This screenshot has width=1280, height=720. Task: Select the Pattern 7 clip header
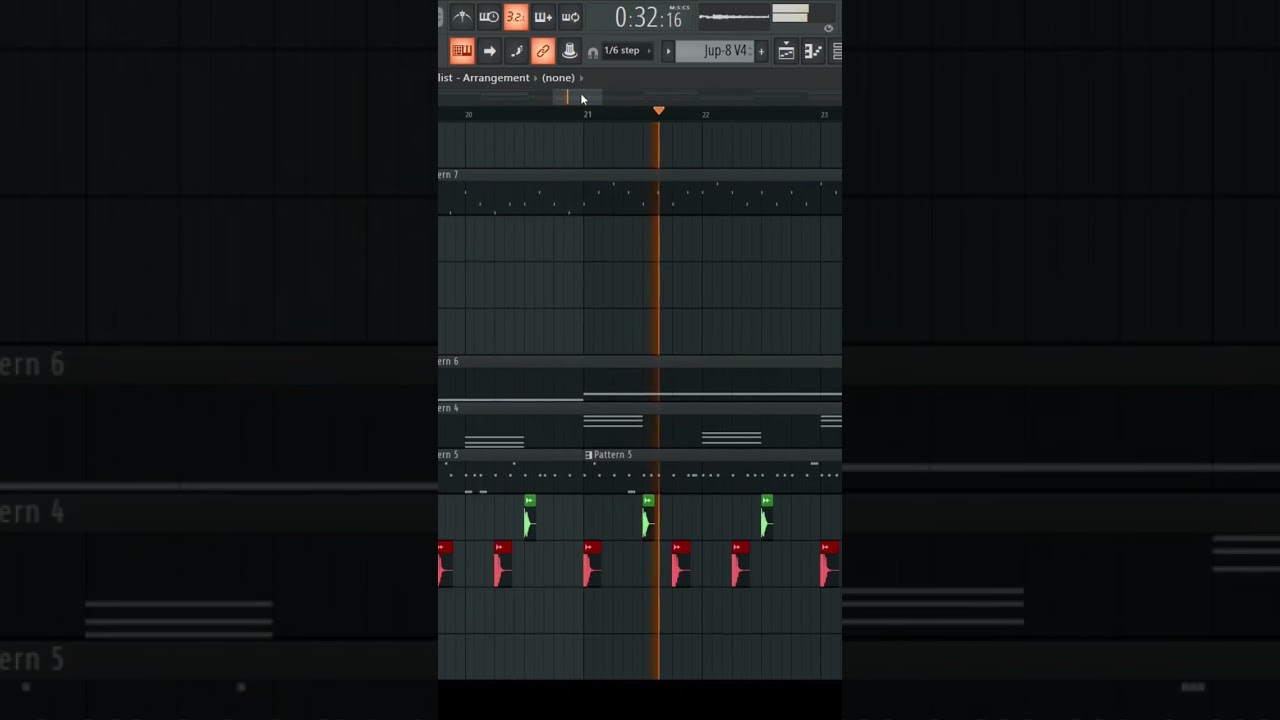click(x=640, y=175)
